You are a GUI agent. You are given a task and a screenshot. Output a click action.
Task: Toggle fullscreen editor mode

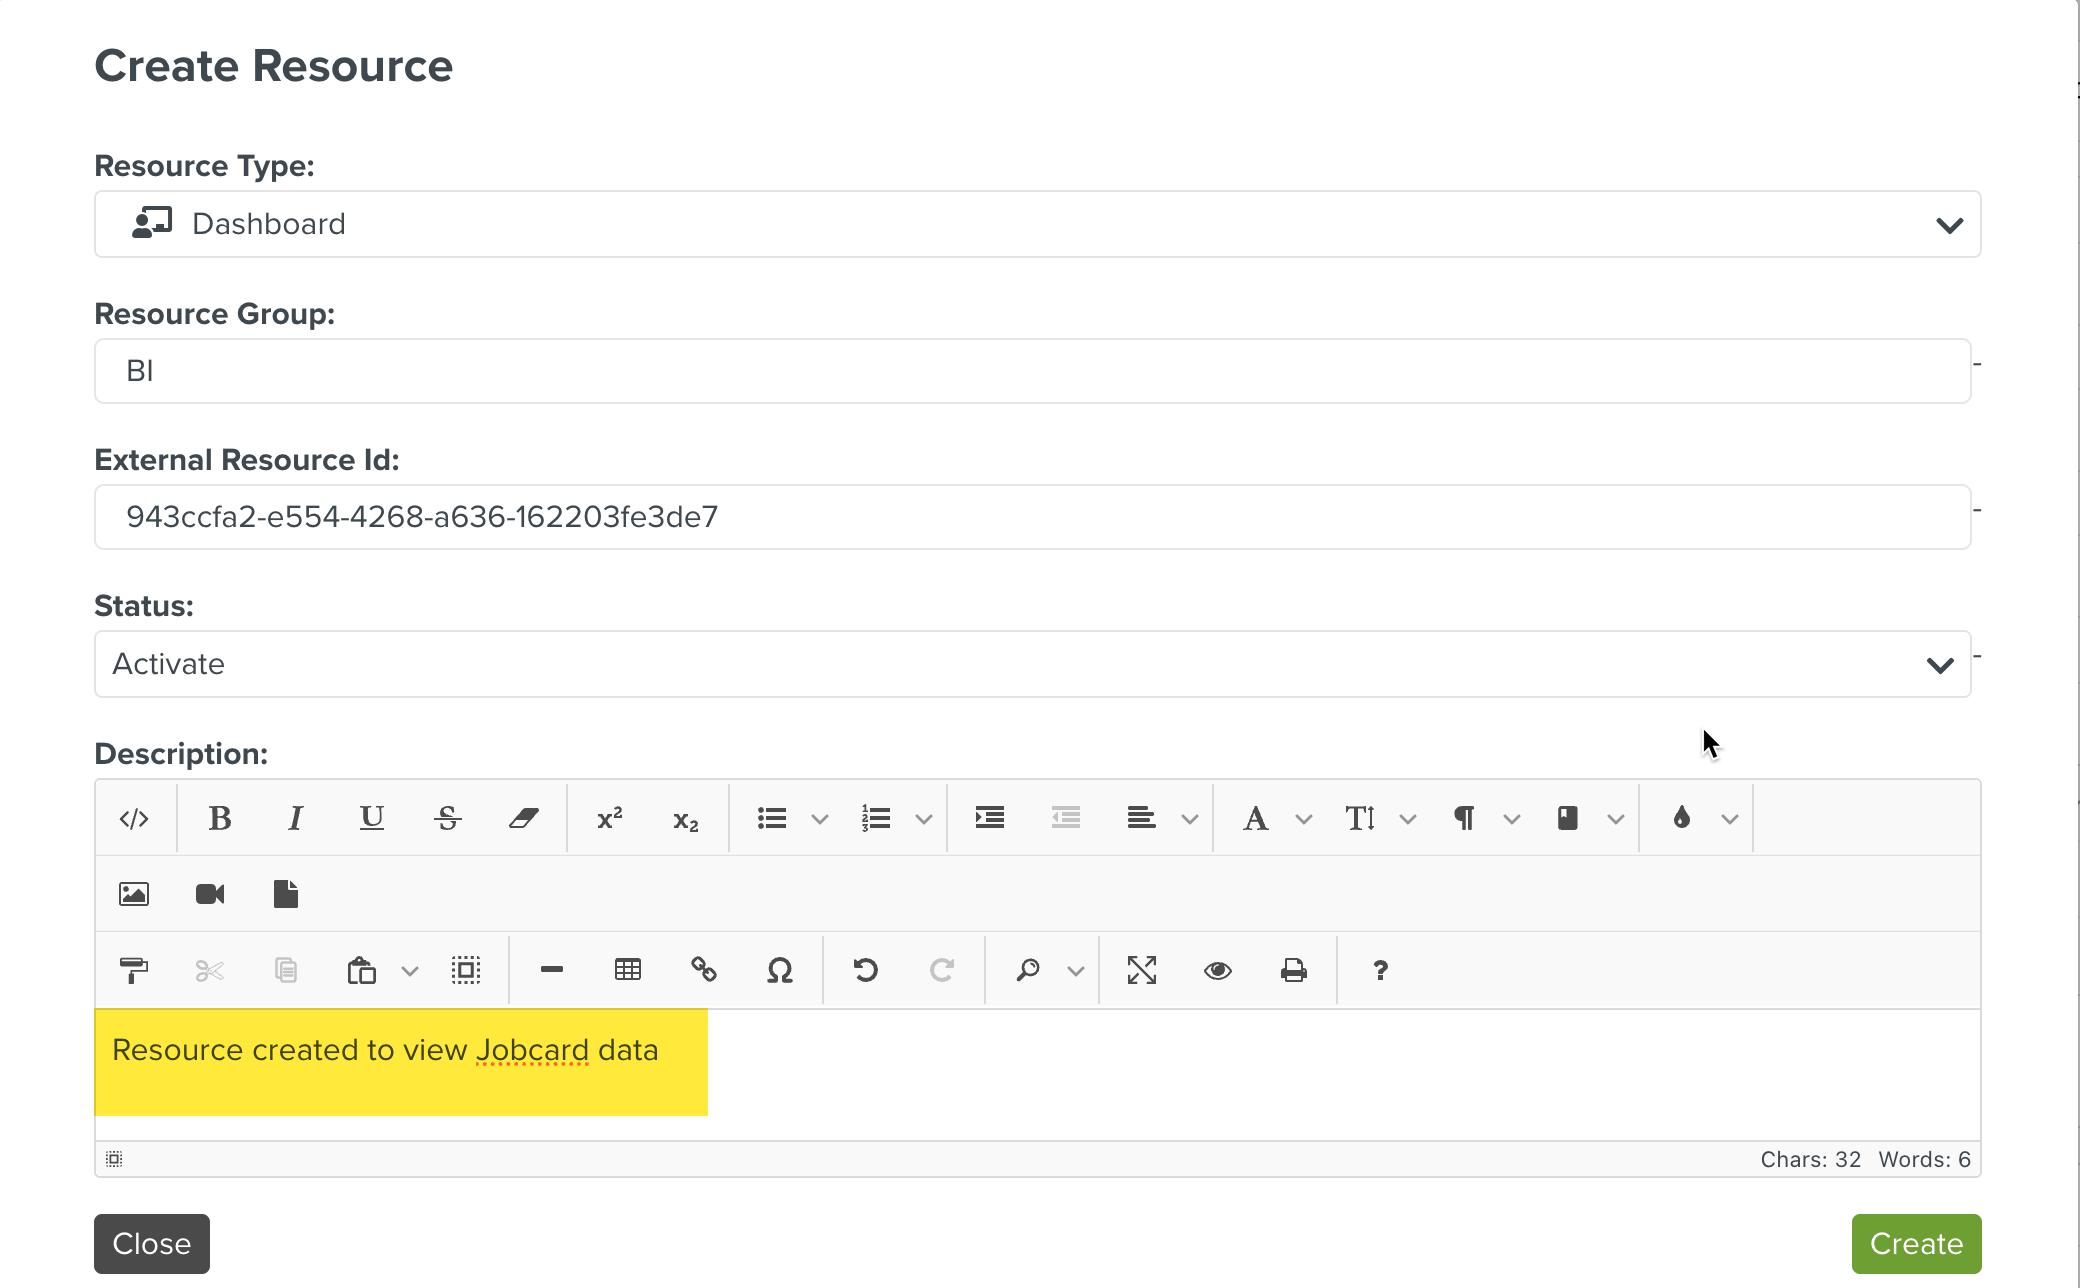1141,970
